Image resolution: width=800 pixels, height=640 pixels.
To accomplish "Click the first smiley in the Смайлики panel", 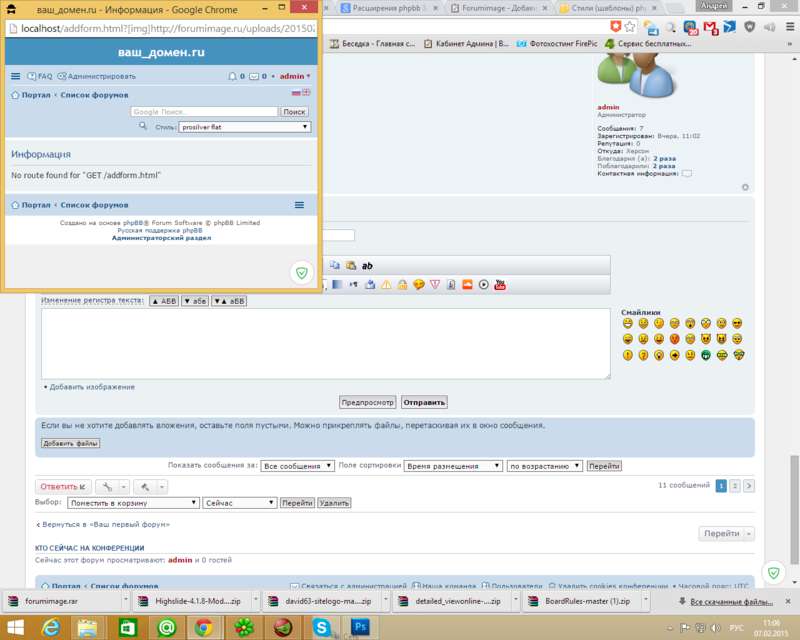I will point(628,323).
